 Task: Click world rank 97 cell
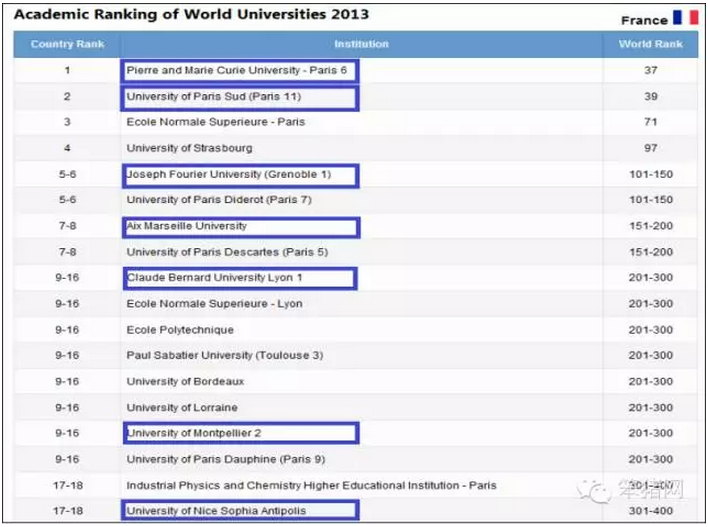pyautogui.click(x=651, y=148)
